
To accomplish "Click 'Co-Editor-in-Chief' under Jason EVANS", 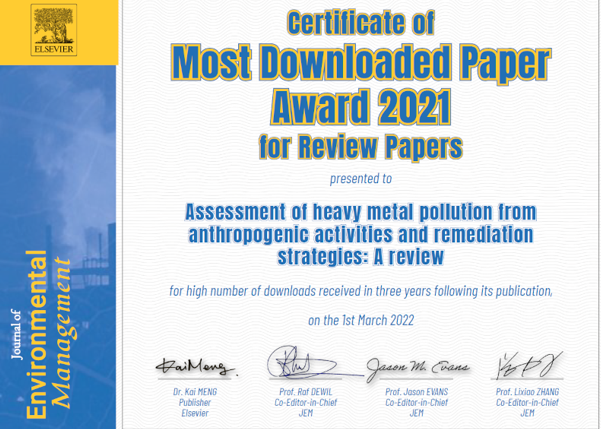I will pos(417,403).
